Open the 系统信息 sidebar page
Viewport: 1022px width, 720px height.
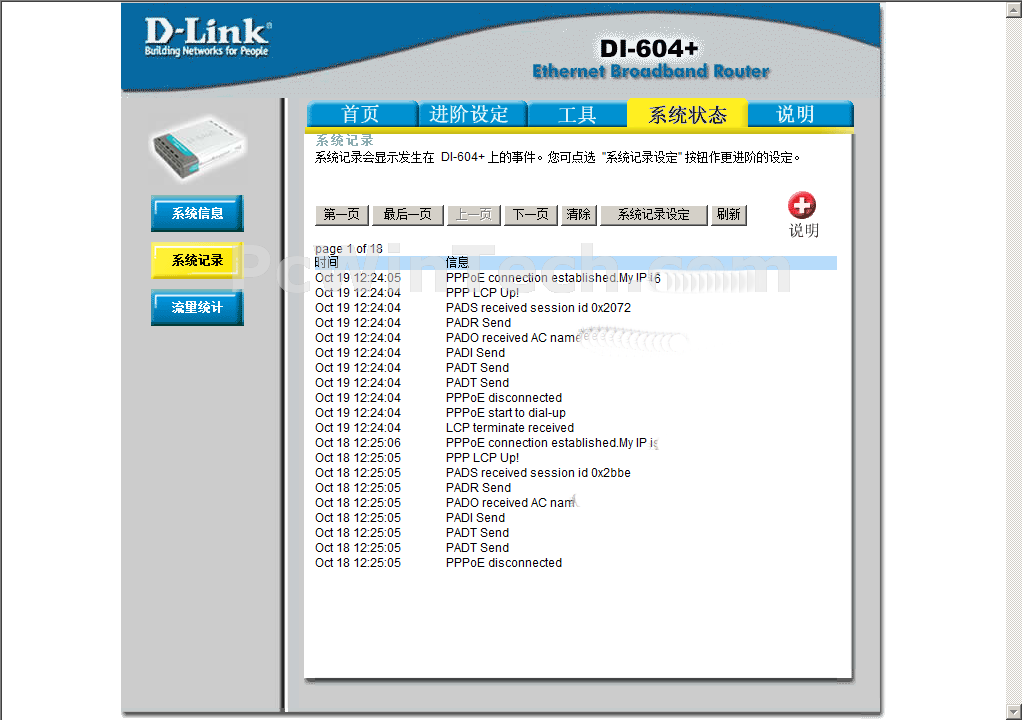tap(197, 213)
